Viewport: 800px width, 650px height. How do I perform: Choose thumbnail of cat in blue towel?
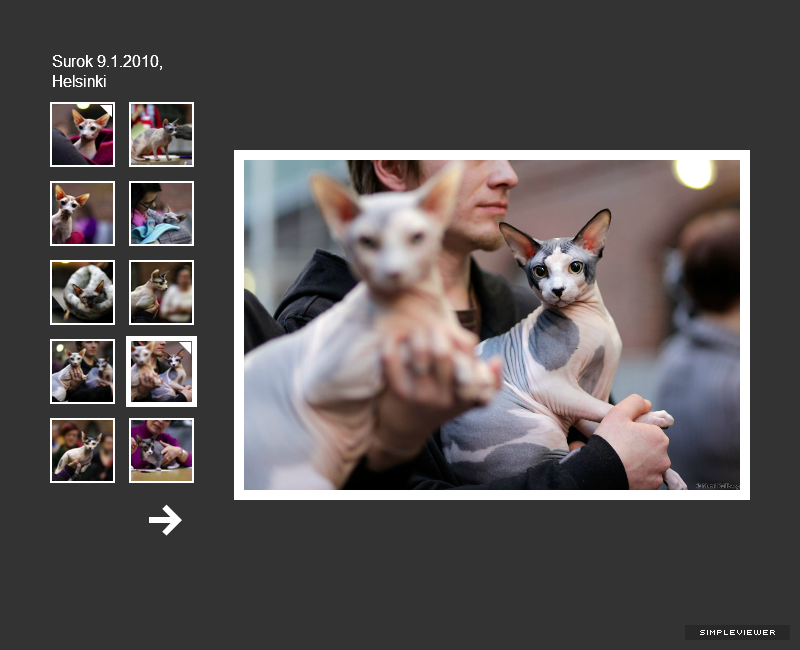161,213
